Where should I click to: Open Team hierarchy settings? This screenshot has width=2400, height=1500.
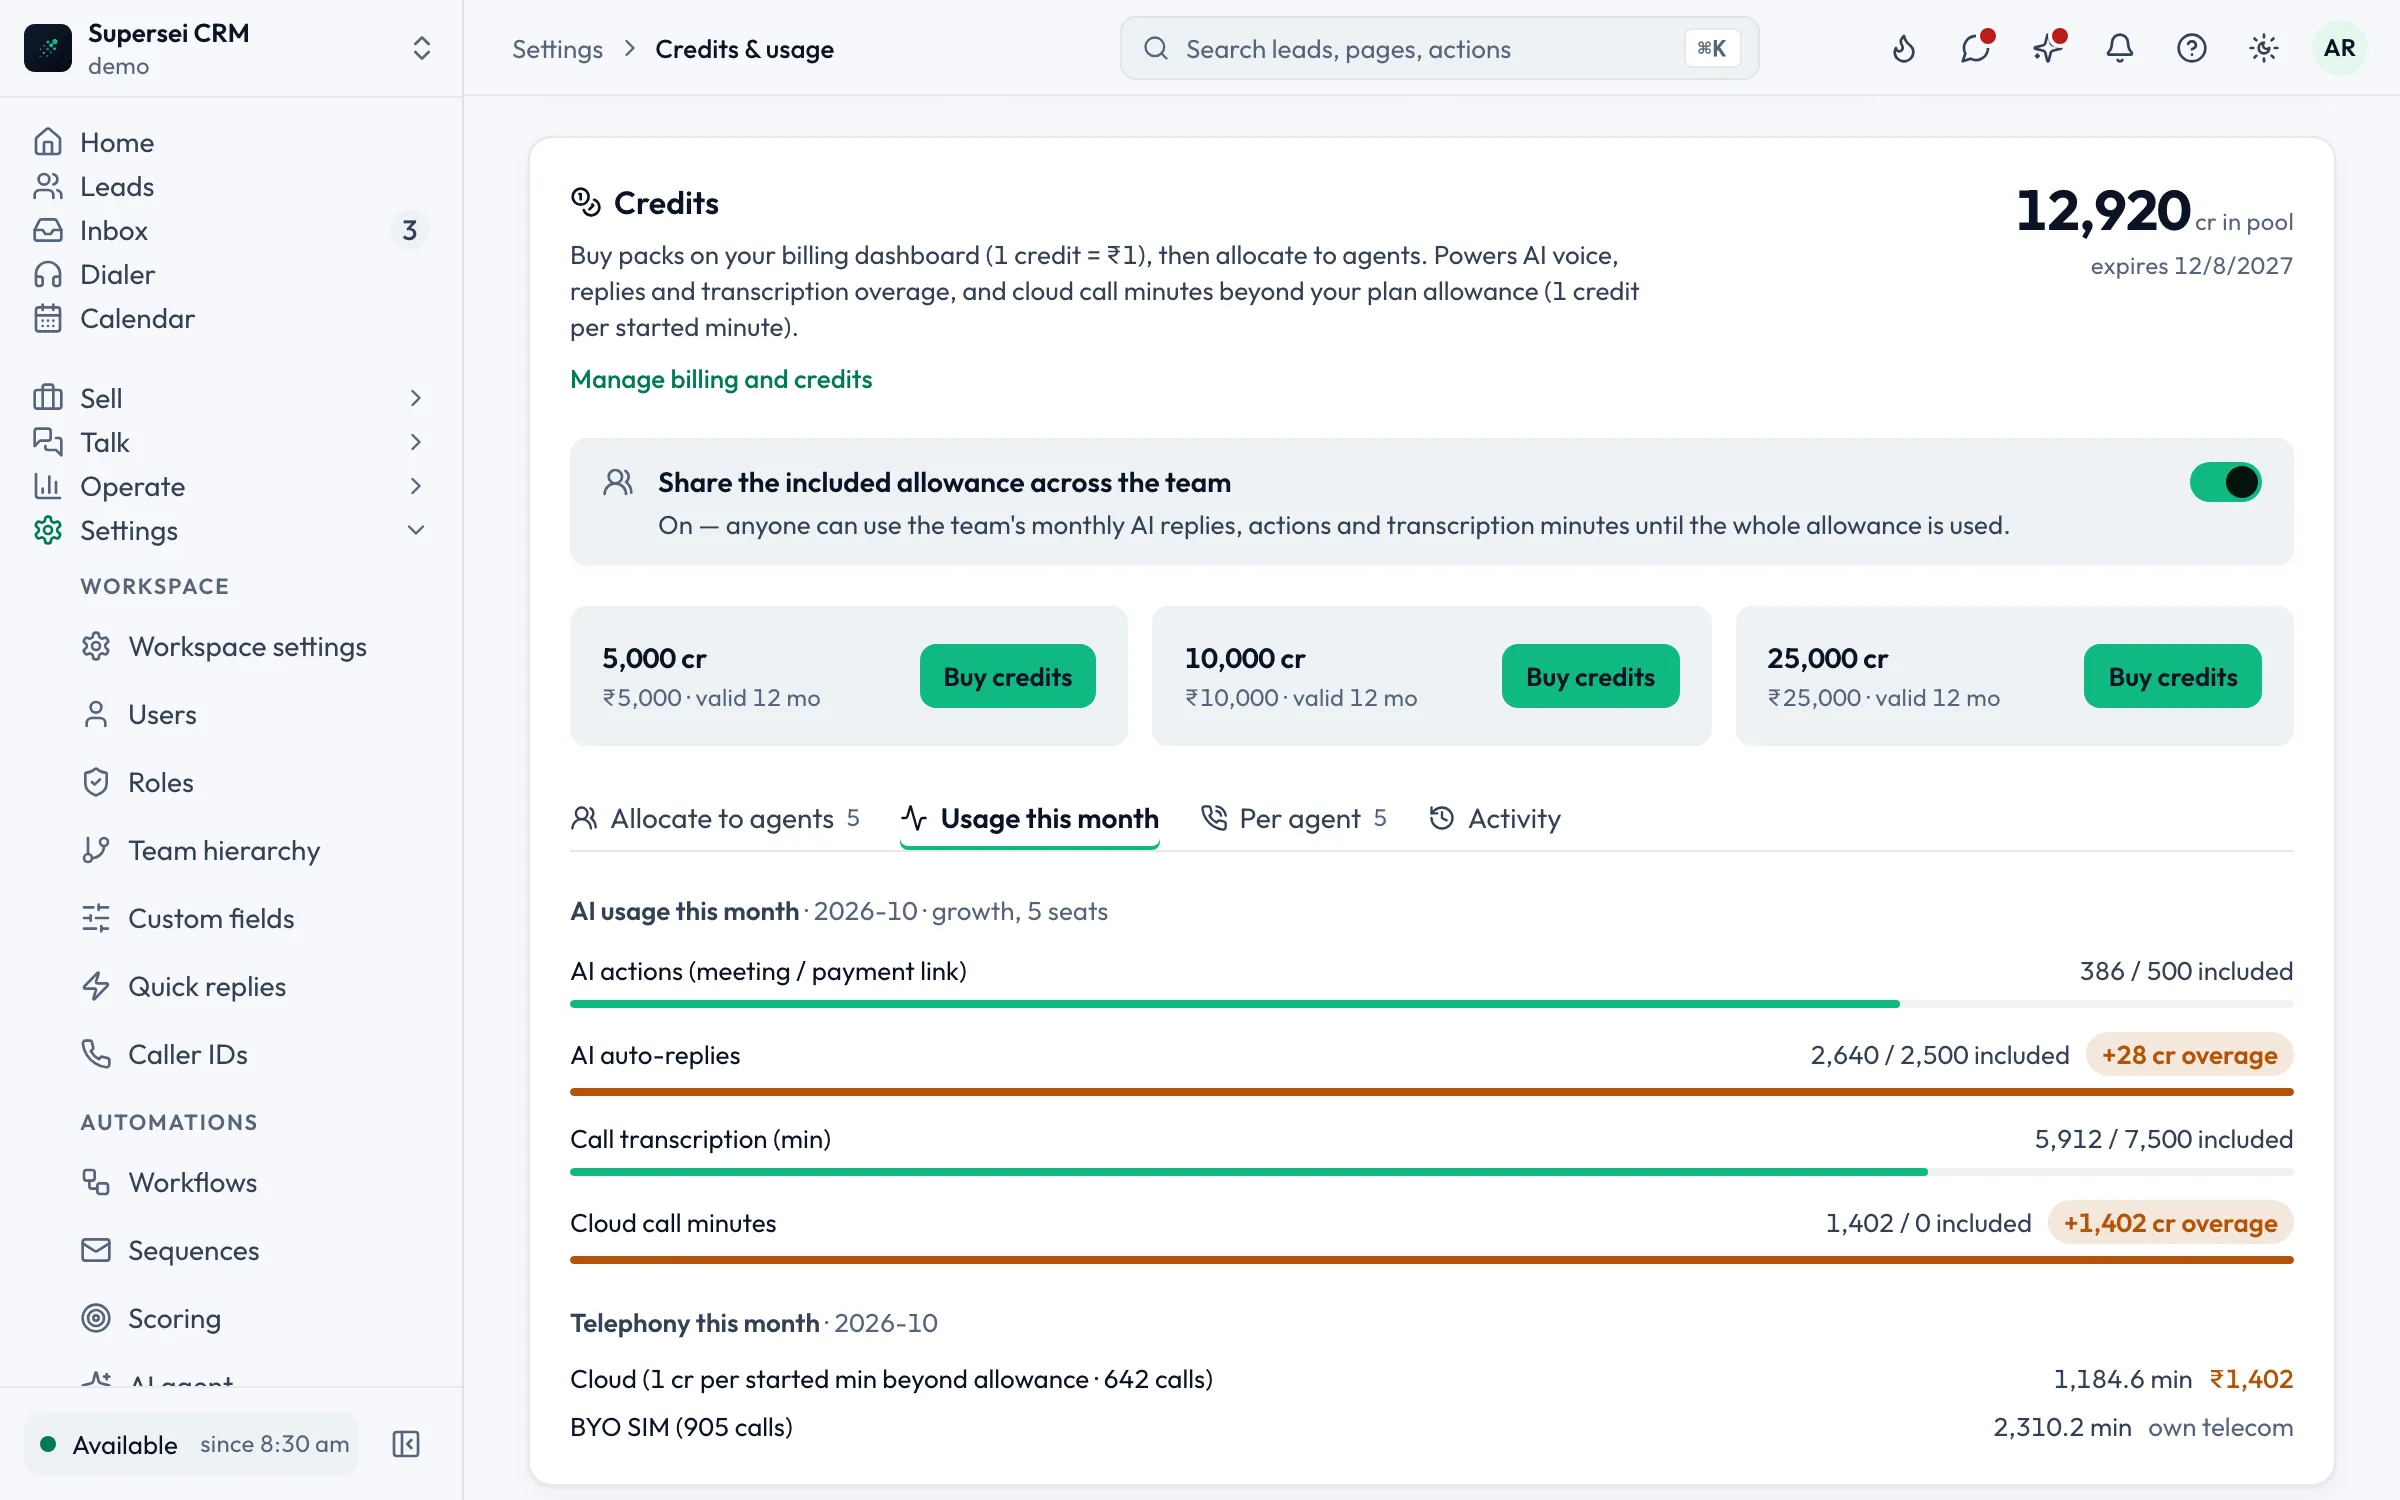coord(255,850)
